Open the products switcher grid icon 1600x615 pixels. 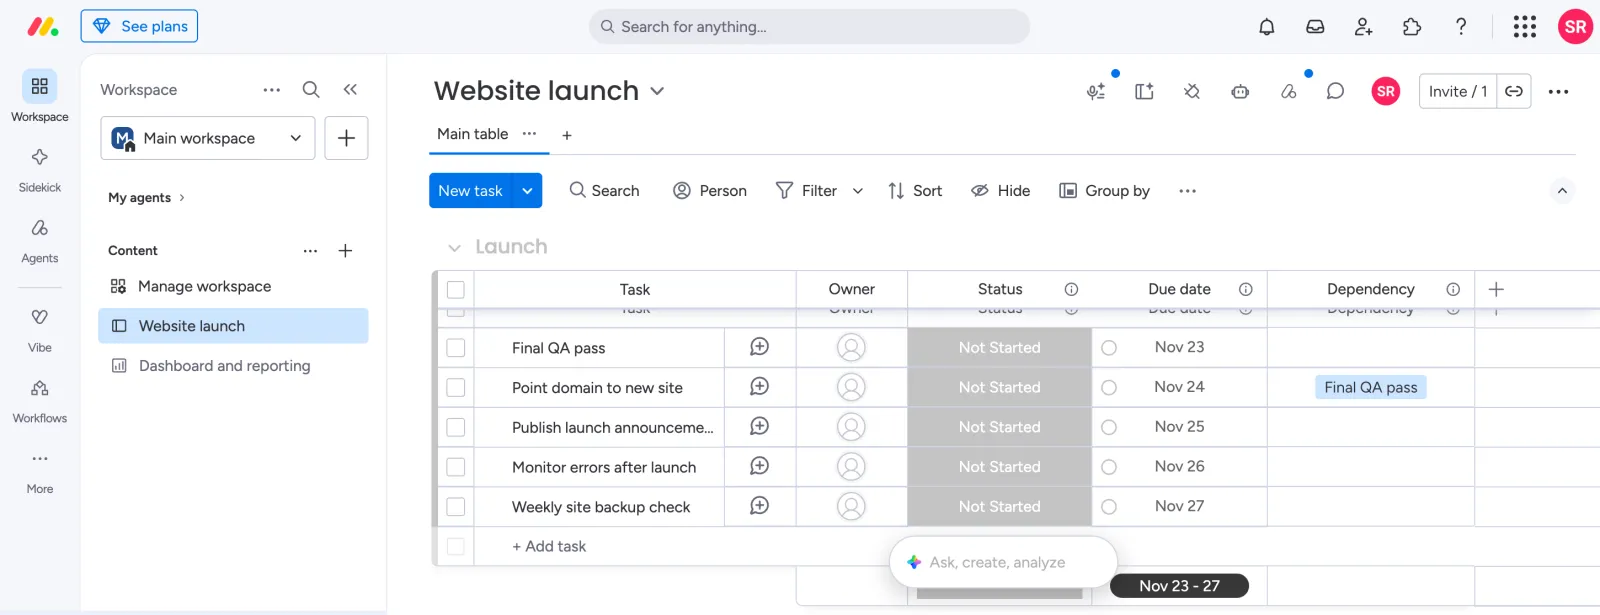pos(1524,27)
